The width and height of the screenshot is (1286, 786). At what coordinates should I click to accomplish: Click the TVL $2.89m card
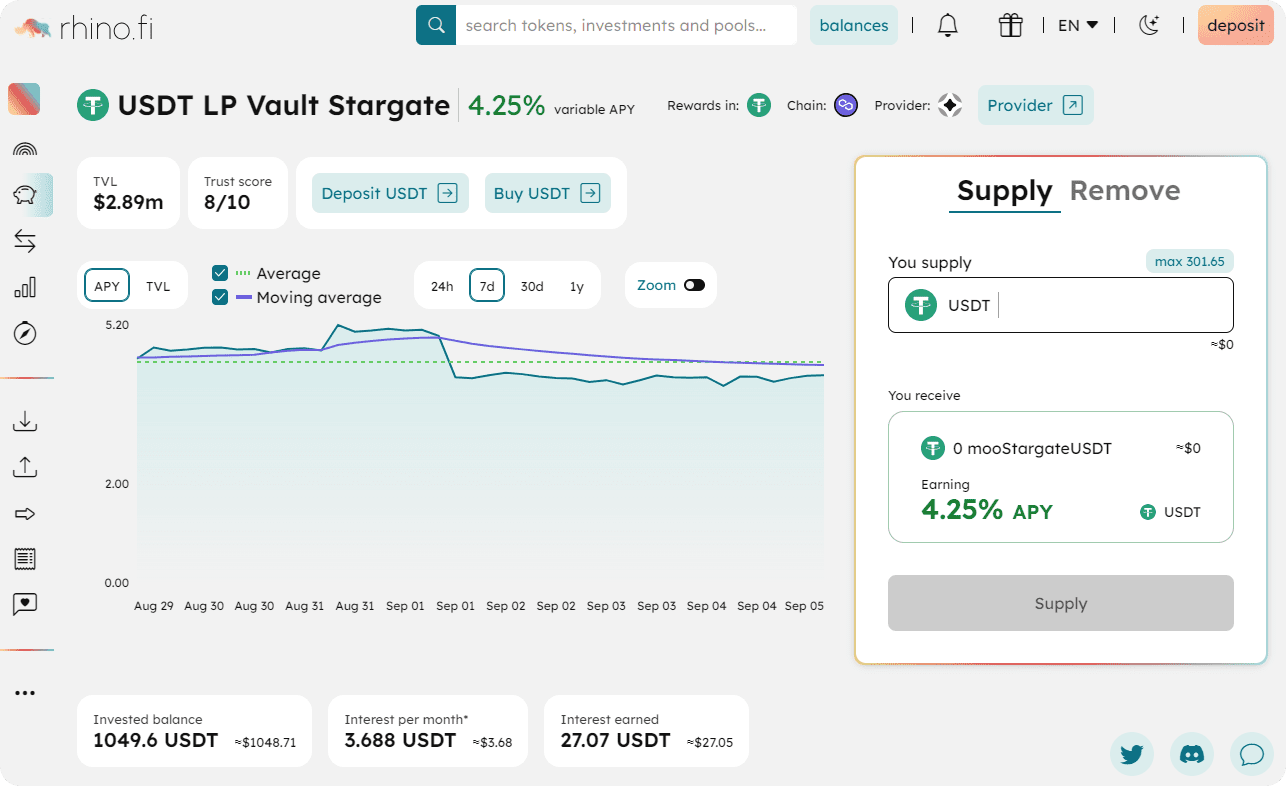click(x=128, y=193)
